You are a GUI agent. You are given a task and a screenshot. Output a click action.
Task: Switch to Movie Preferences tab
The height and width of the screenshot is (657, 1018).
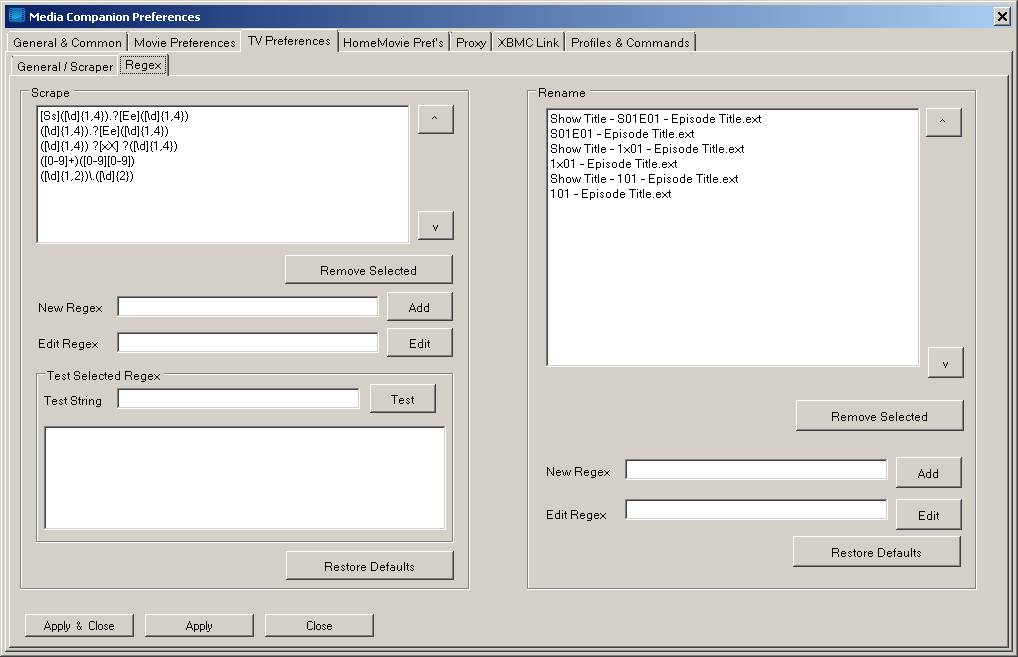point(184,43)
